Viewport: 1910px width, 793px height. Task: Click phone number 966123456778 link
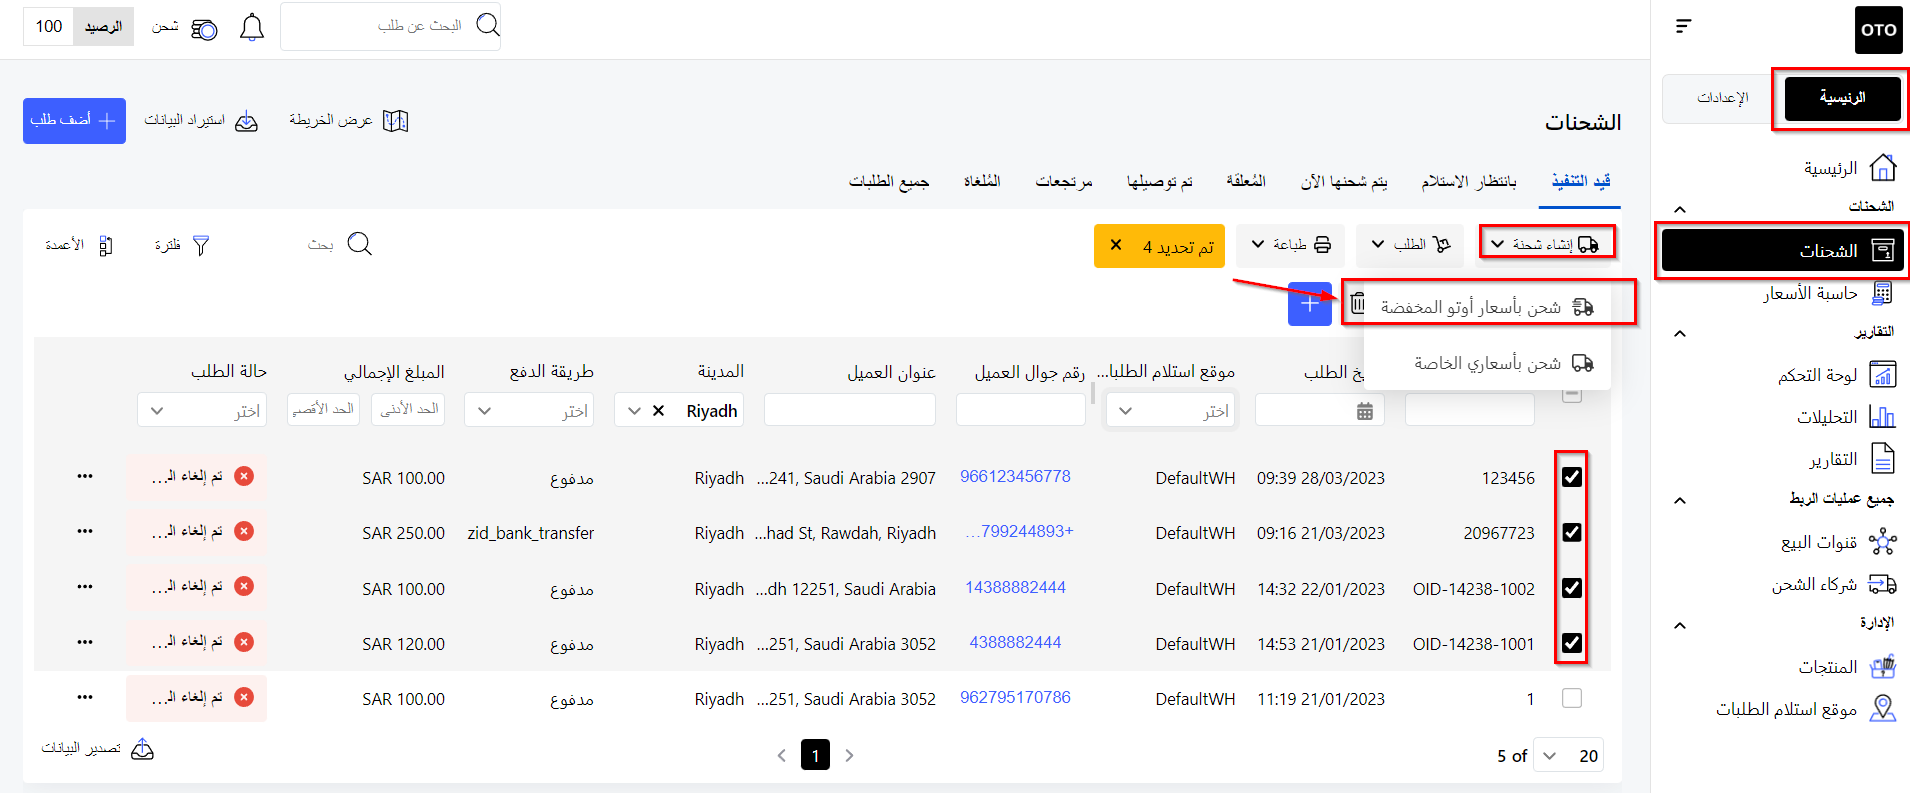point(1015,476)
